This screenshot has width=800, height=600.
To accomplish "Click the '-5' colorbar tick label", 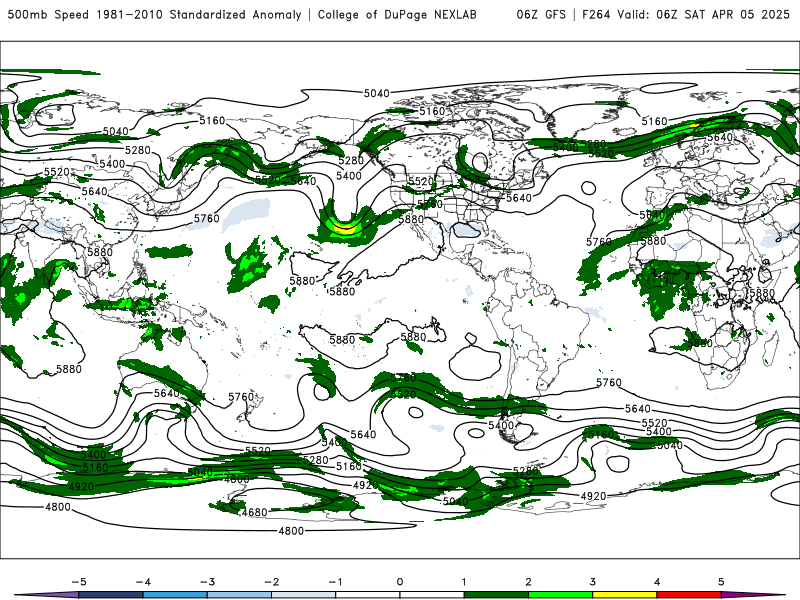I will 79,582.
